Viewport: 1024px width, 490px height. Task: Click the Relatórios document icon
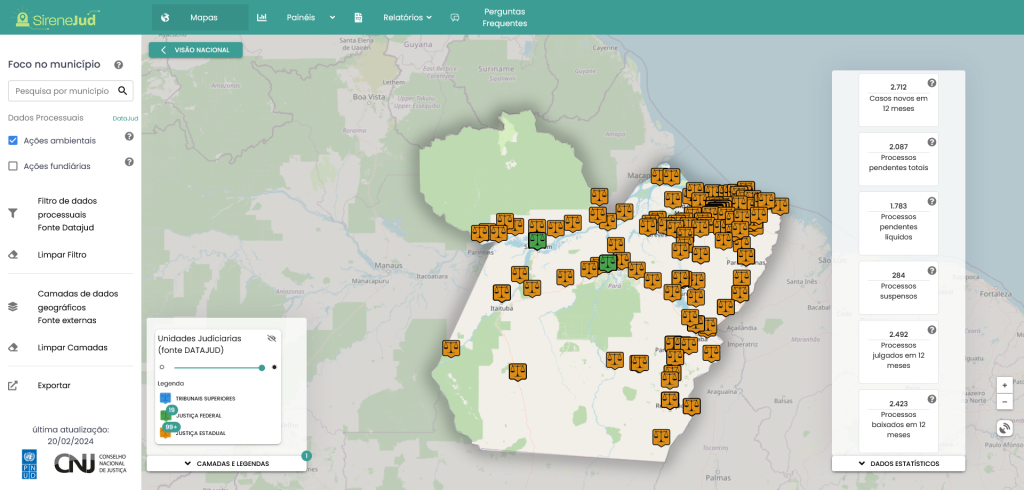[x=359, y=18]
